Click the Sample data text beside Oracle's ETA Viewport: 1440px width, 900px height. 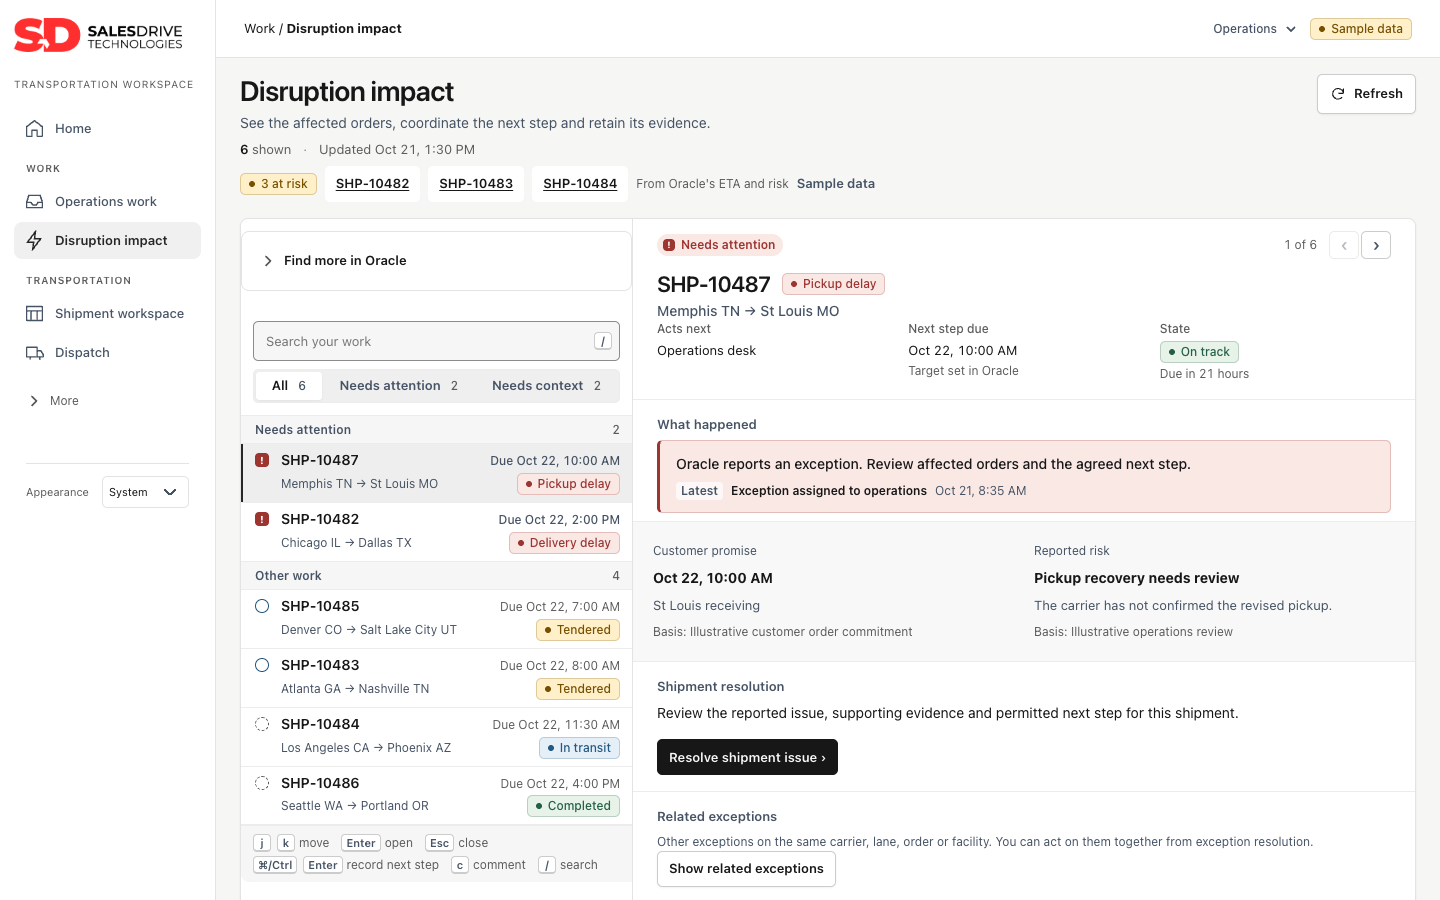(x=836, y=184)
